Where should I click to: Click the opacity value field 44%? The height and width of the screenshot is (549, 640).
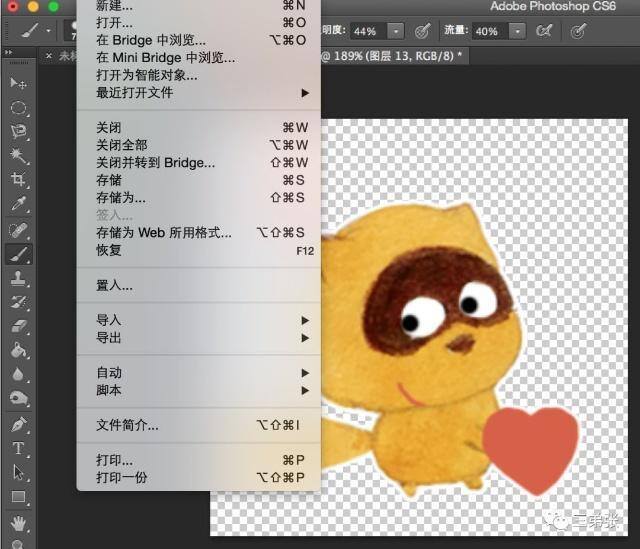click(368, 31)
